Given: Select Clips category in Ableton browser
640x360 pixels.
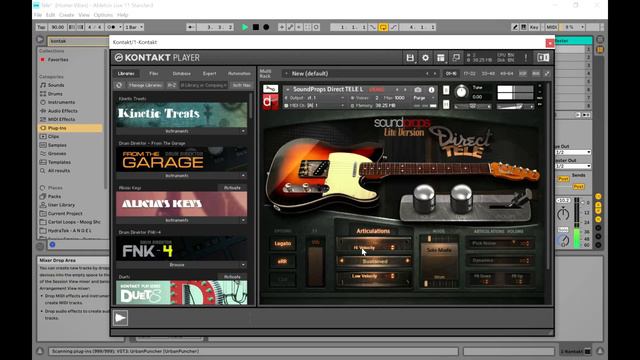Looking at the screenshot, I should click(53, 136).
